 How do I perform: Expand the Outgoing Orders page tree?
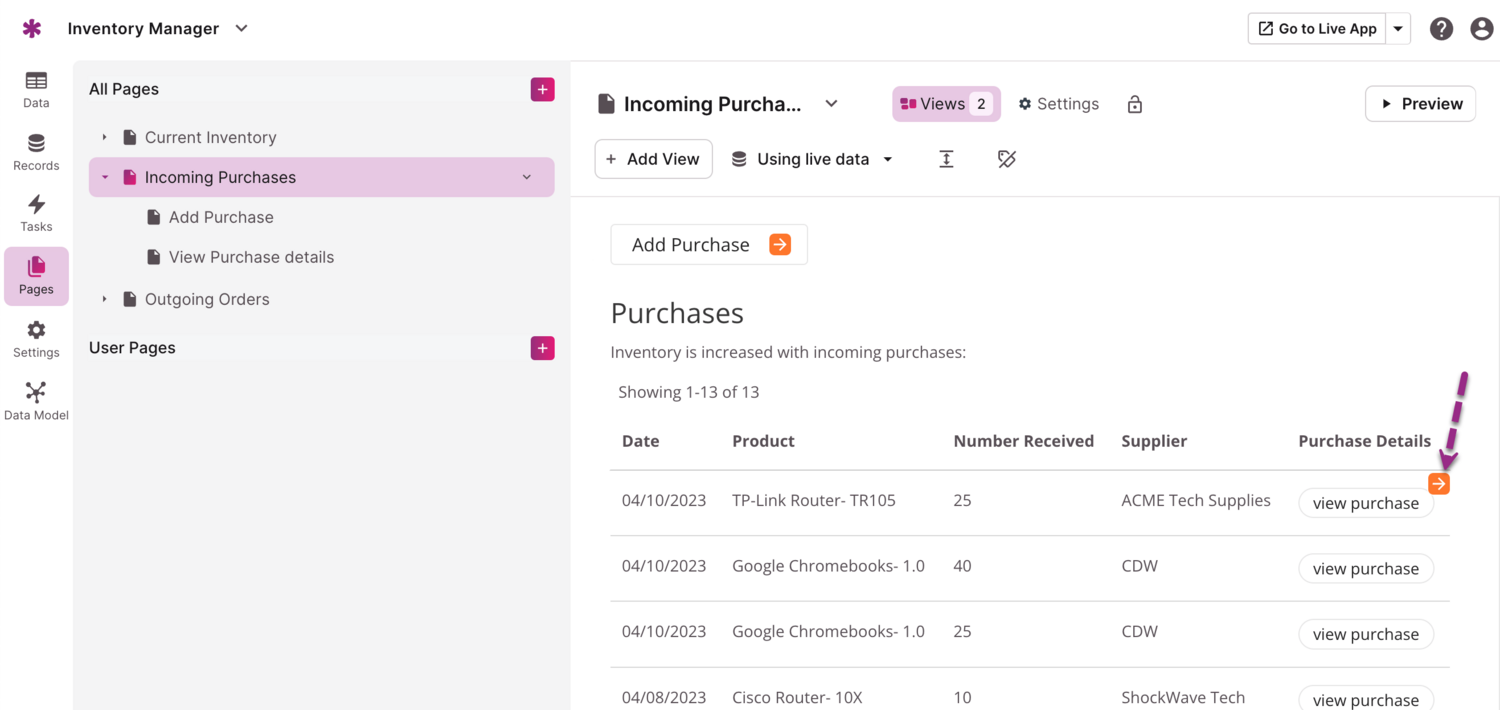coord(104,299)
